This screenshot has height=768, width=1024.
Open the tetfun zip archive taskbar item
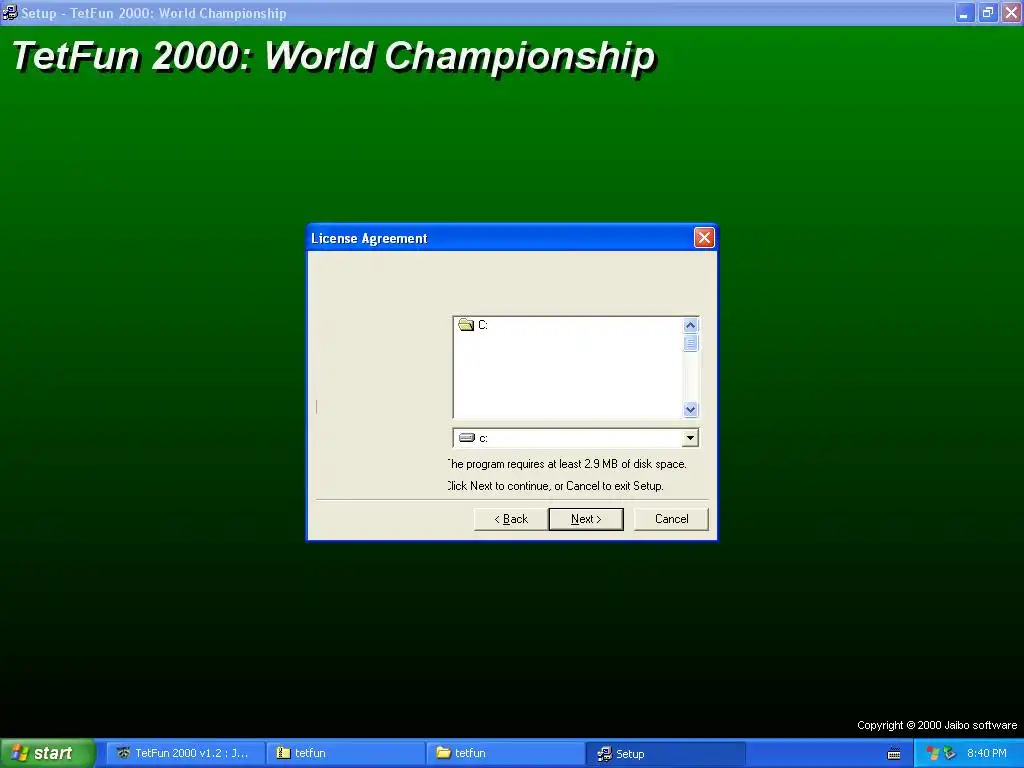(345, 753)
